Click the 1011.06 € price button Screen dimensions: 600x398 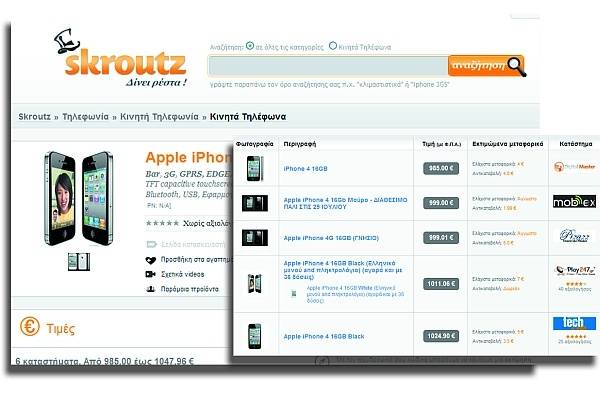[x=441, y=284]
